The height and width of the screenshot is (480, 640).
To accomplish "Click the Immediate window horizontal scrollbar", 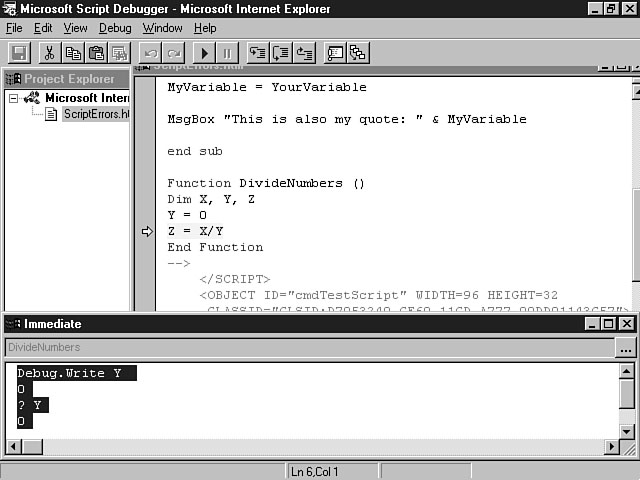I will pos(310,446).
